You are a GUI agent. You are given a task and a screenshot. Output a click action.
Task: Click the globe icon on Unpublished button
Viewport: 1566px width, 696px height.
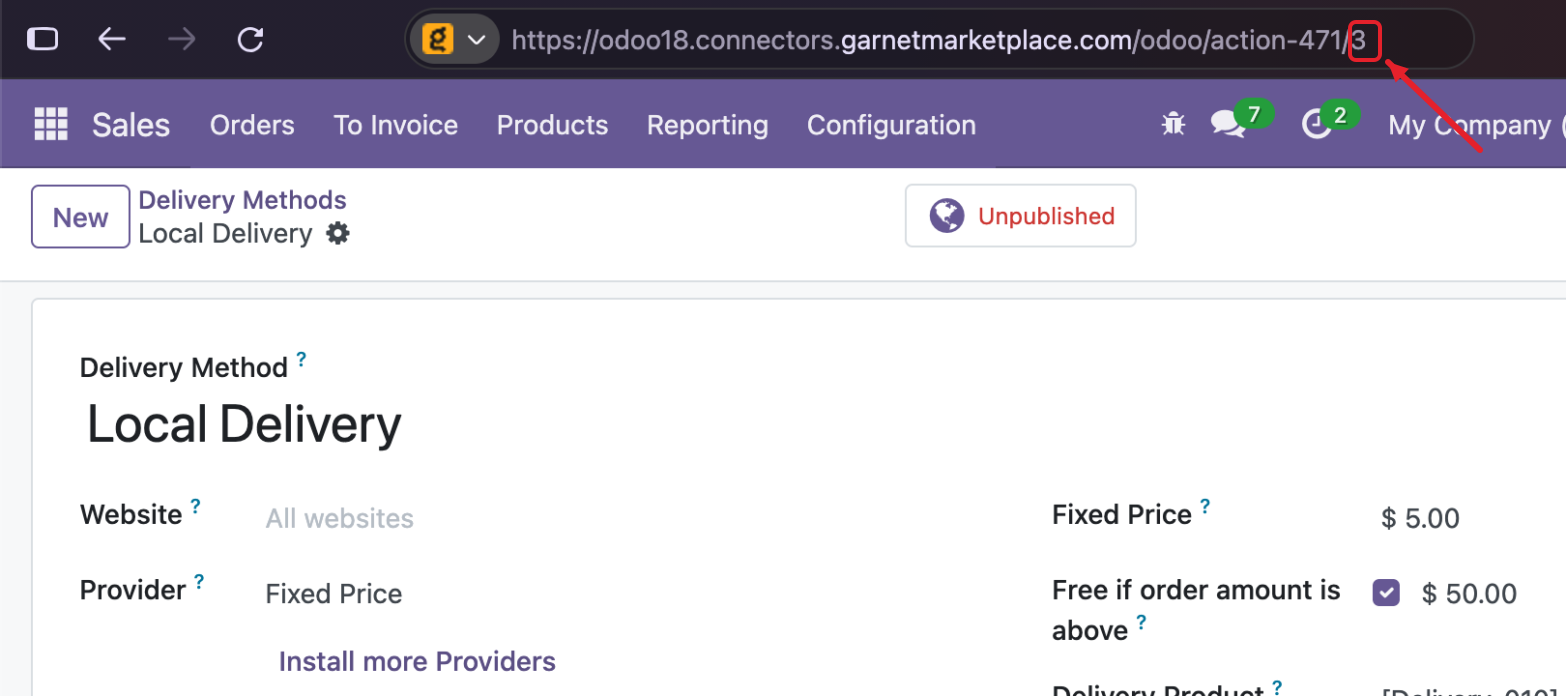(946, 216)
